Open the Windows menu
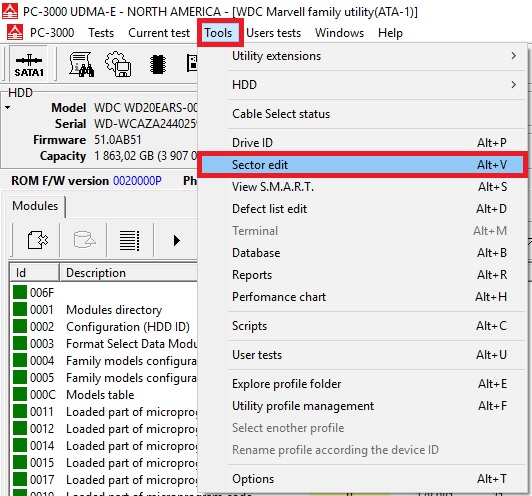The image size is (532, 496). (339, 33)
